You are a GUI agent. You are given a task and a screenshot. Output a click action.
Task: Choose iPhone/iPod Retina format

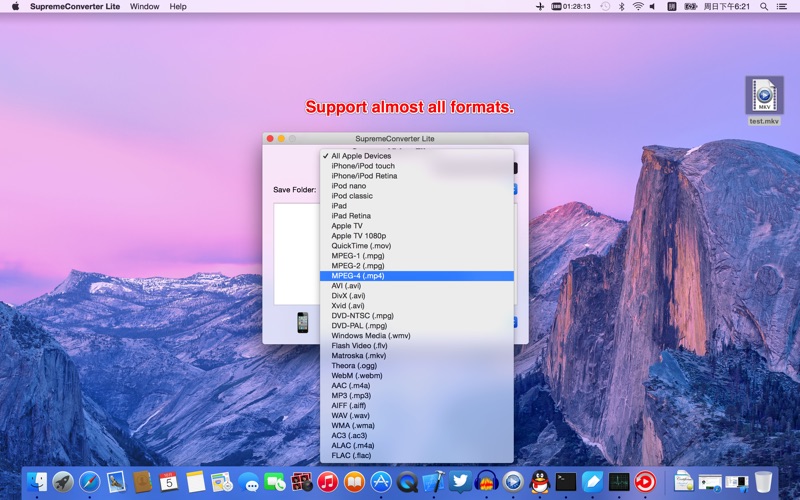tap(416, 176)
